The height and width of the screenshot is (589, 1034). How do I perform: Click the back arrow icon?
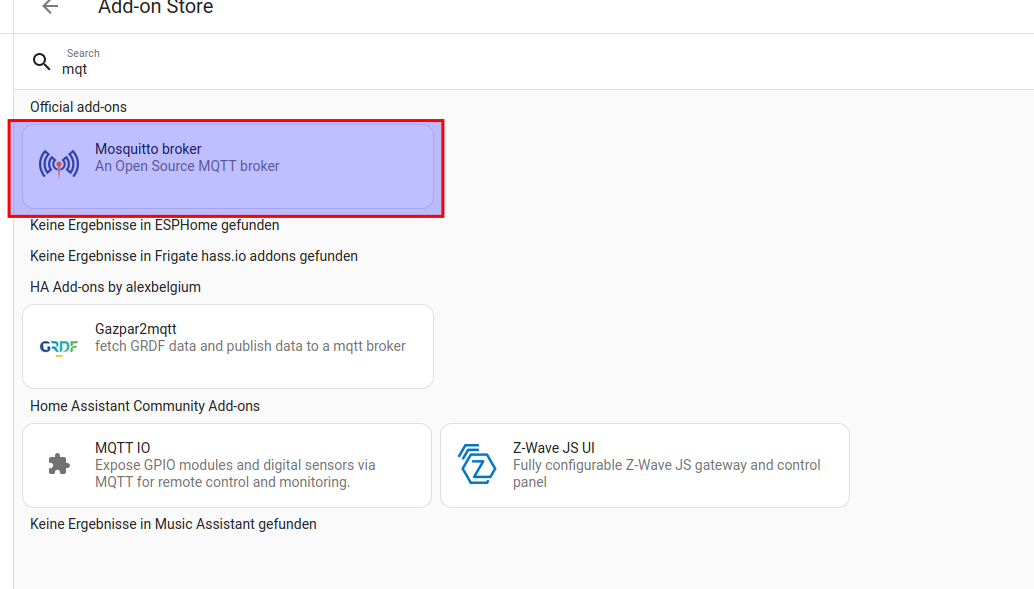click(x=50, y=8)
